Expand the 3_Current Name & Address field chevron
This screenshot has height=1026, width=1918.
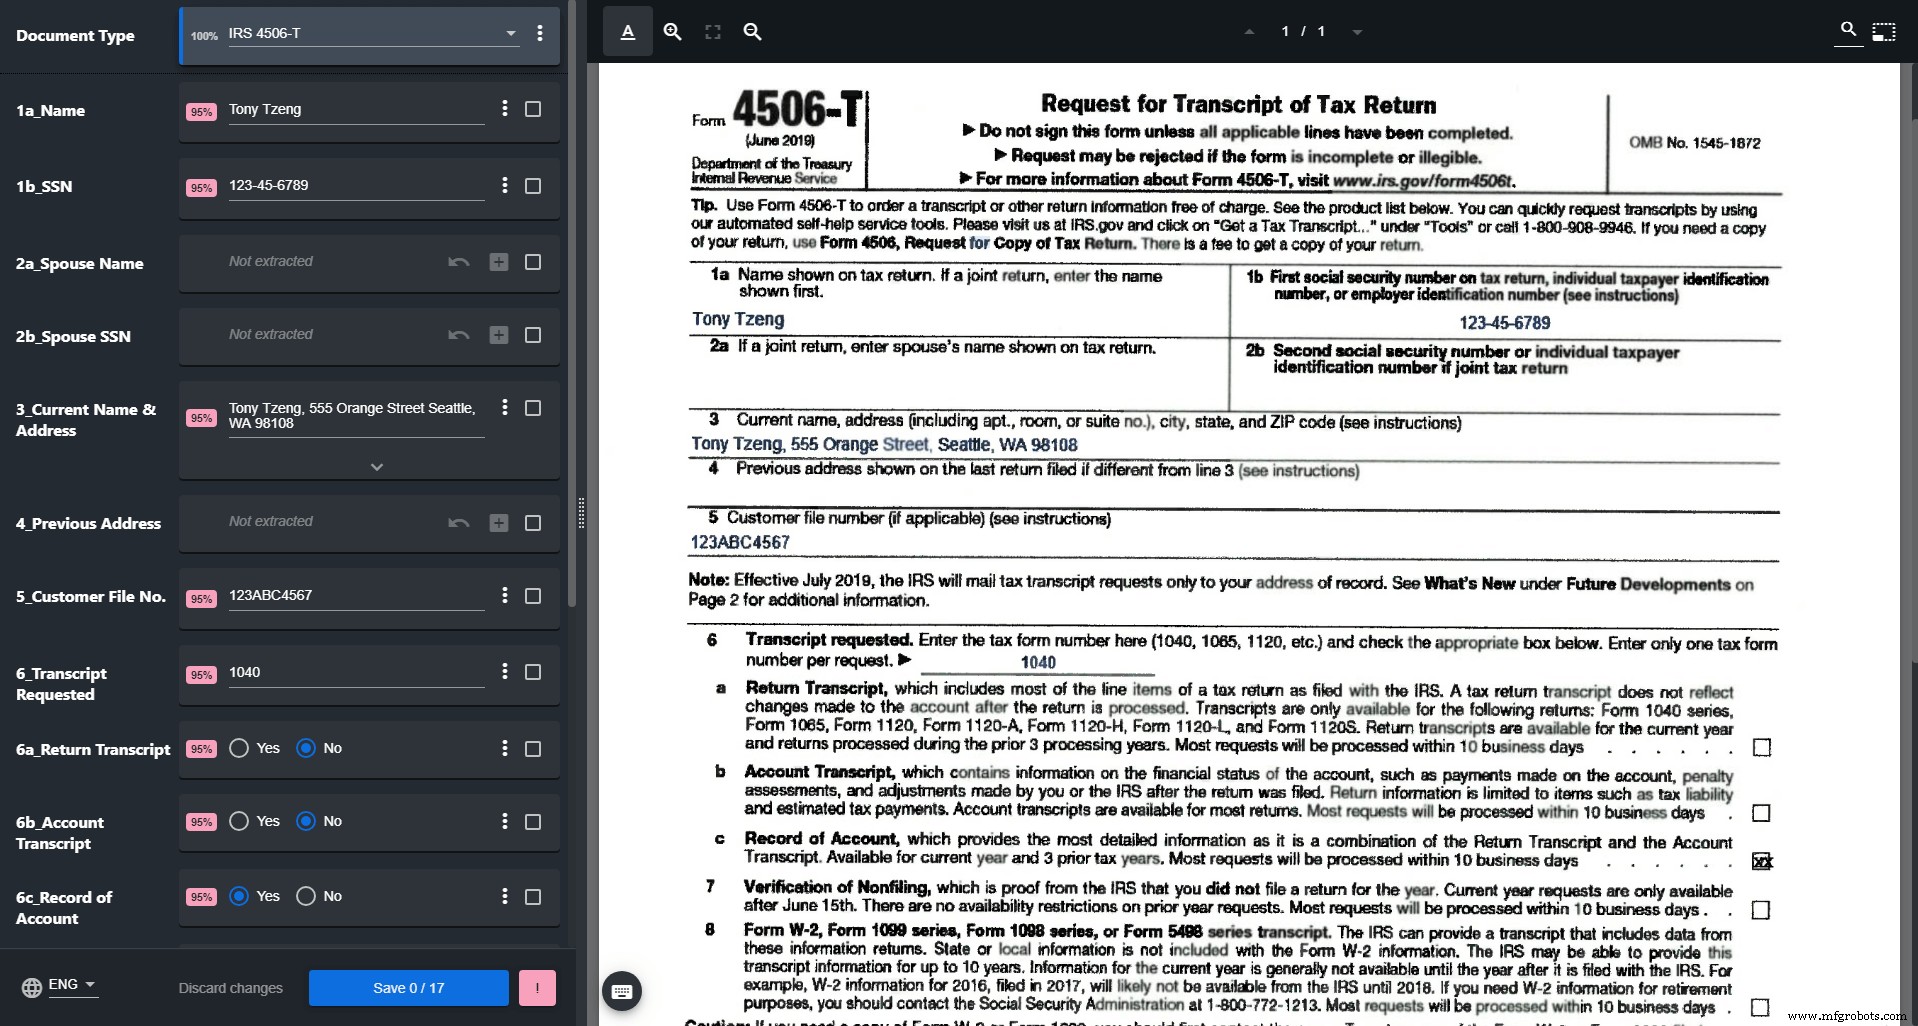[376, 466]
